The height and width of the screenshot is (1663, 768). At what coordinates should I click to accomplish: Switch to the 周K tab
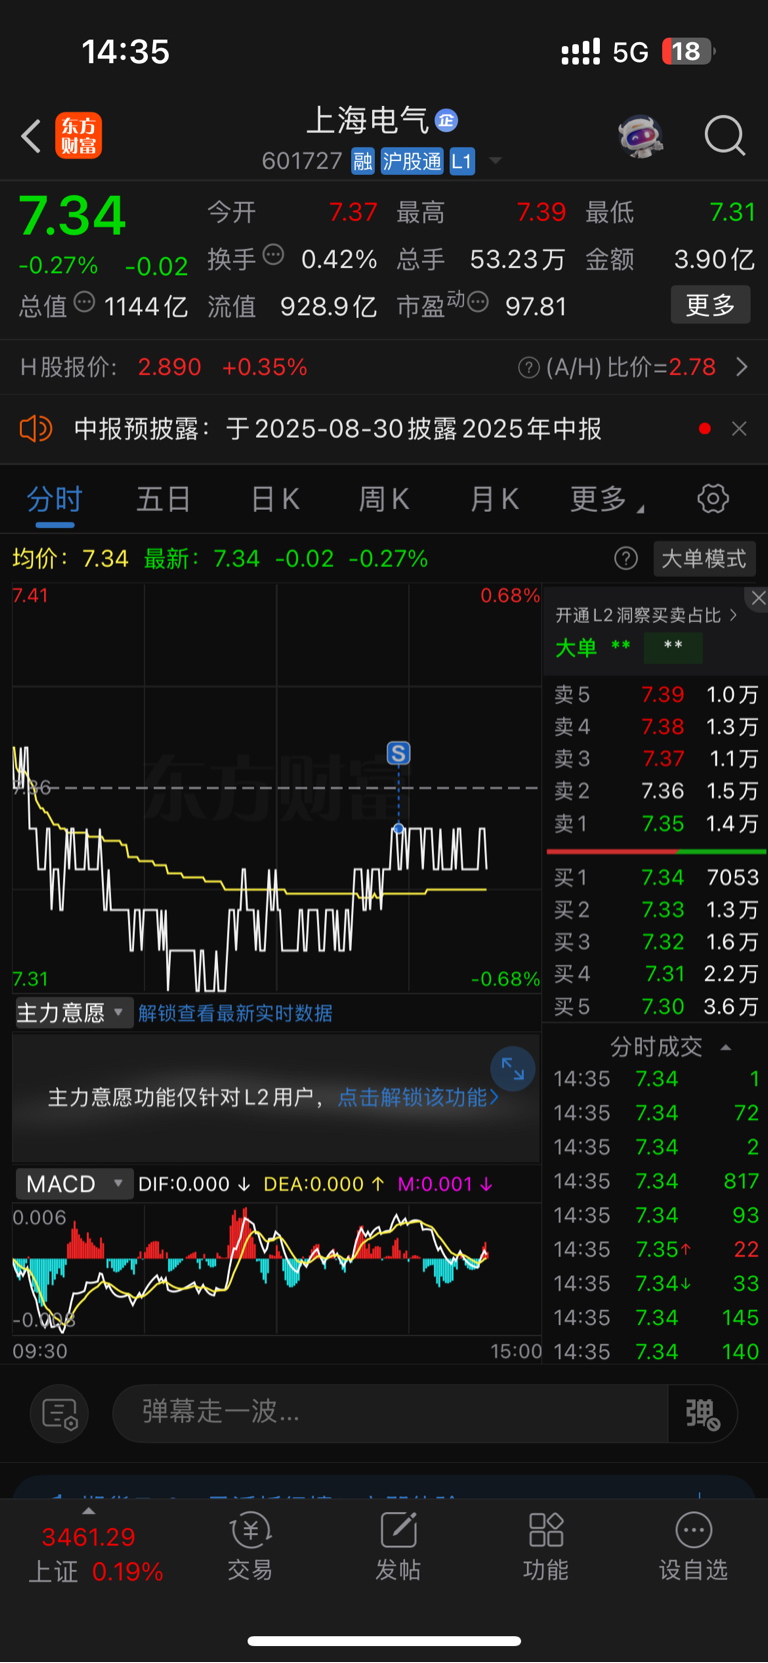click(384, 499)
